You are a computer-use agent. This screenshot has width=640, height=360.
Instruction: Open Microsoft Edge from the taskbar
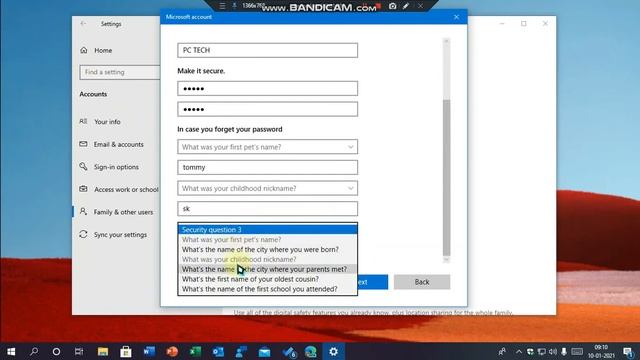pyautogui.click(x=311, y=351)
